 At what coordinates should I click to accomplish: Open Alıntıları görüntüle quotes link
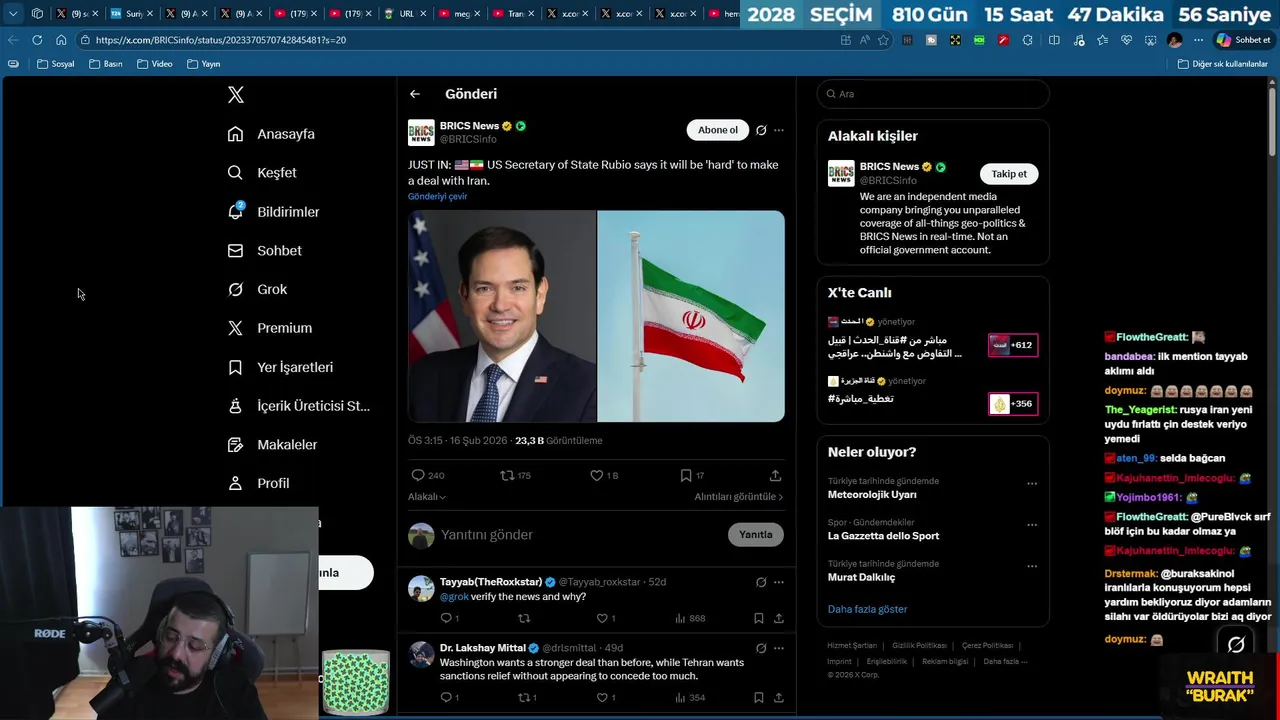[x=739, y=497]
